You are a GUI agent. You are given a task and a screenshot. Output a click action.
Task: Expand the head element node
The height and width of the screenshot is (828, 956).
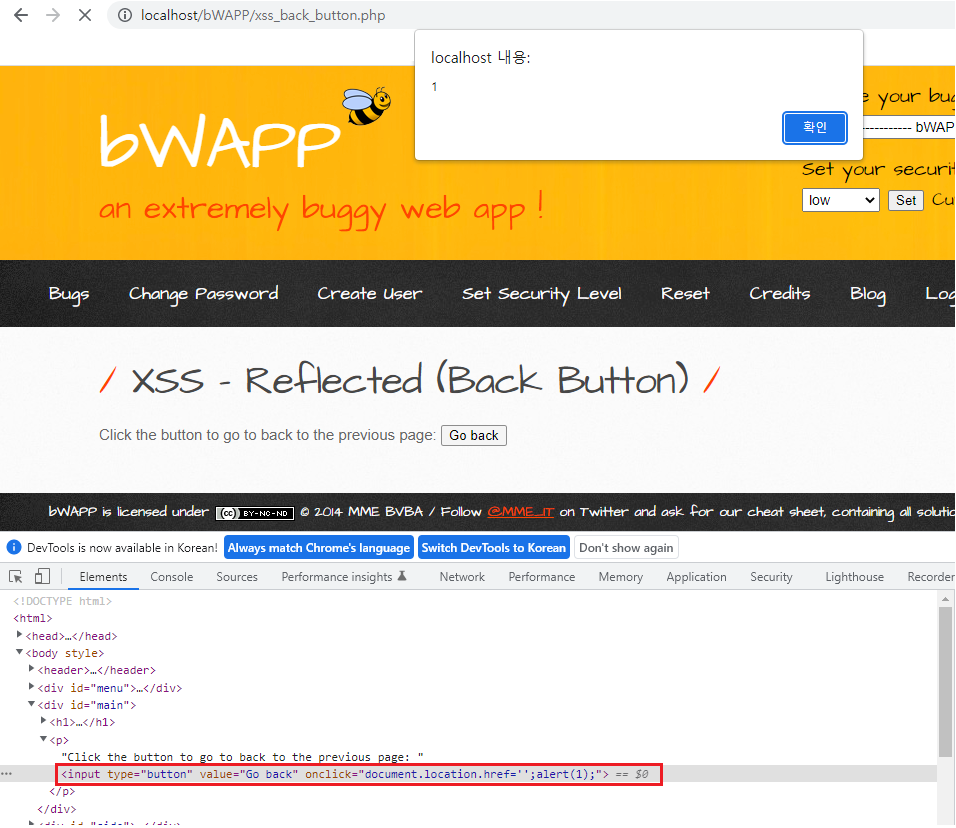coord(20,635)
